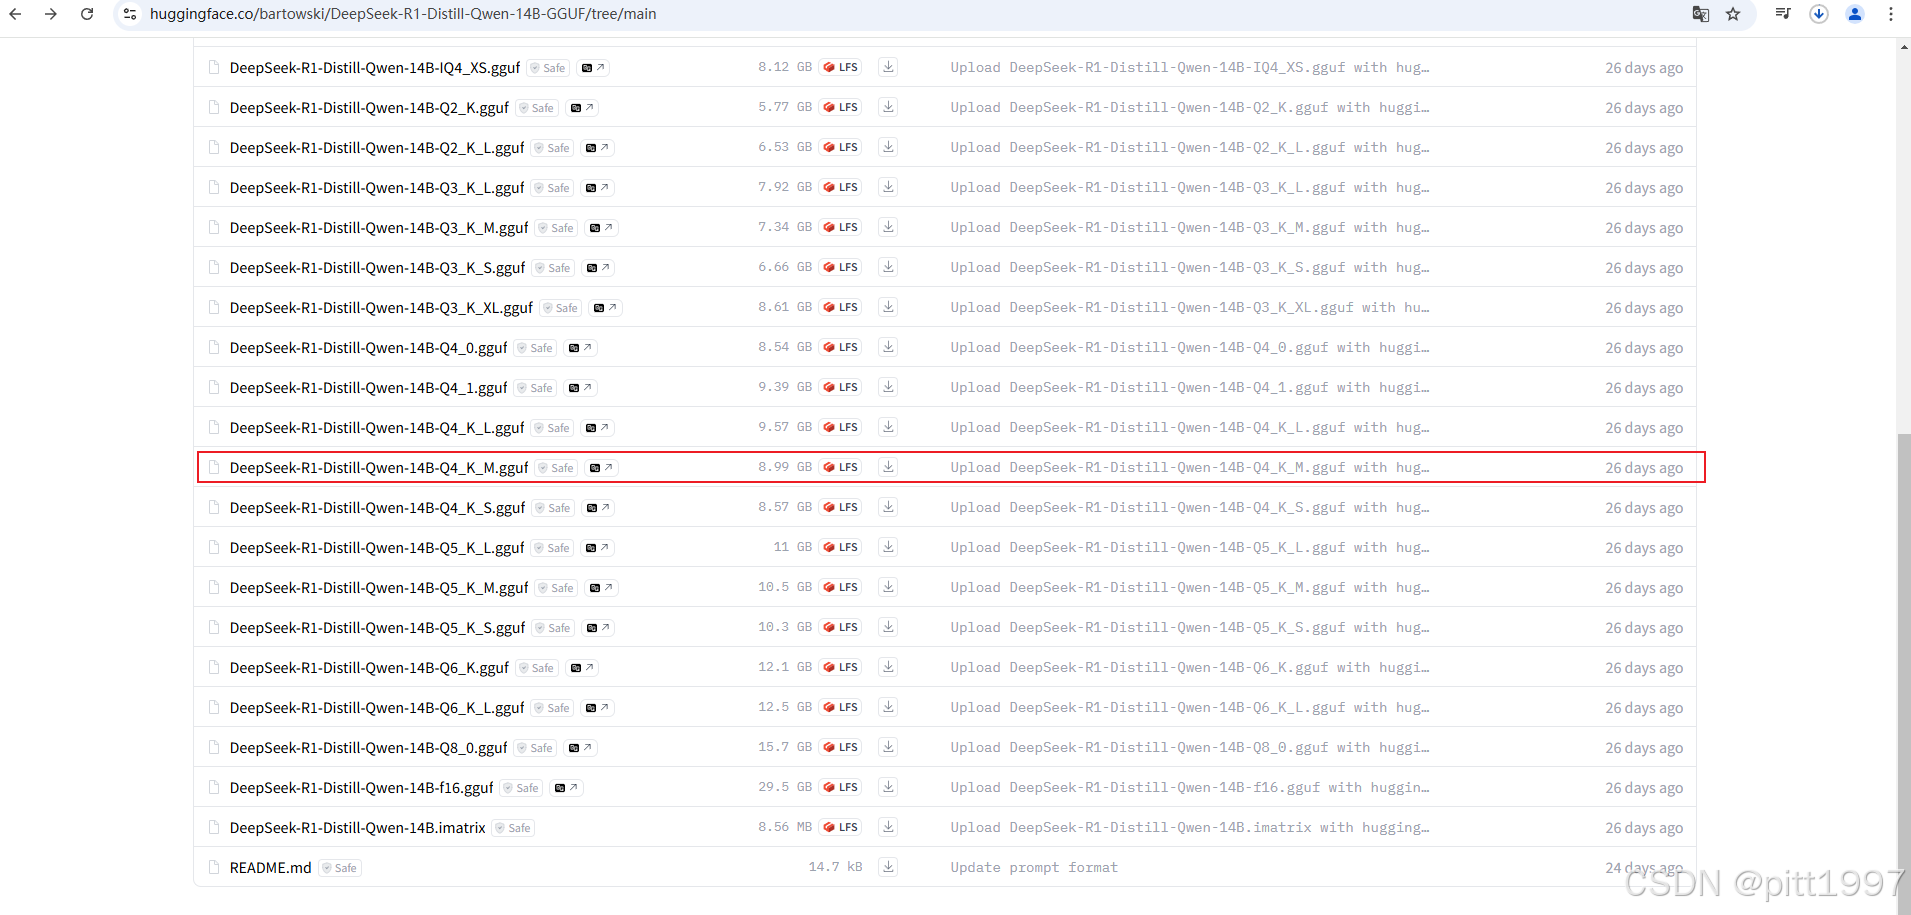Open the README.md file link
This screenshot has height=915, width=1911.
point(270,868)
